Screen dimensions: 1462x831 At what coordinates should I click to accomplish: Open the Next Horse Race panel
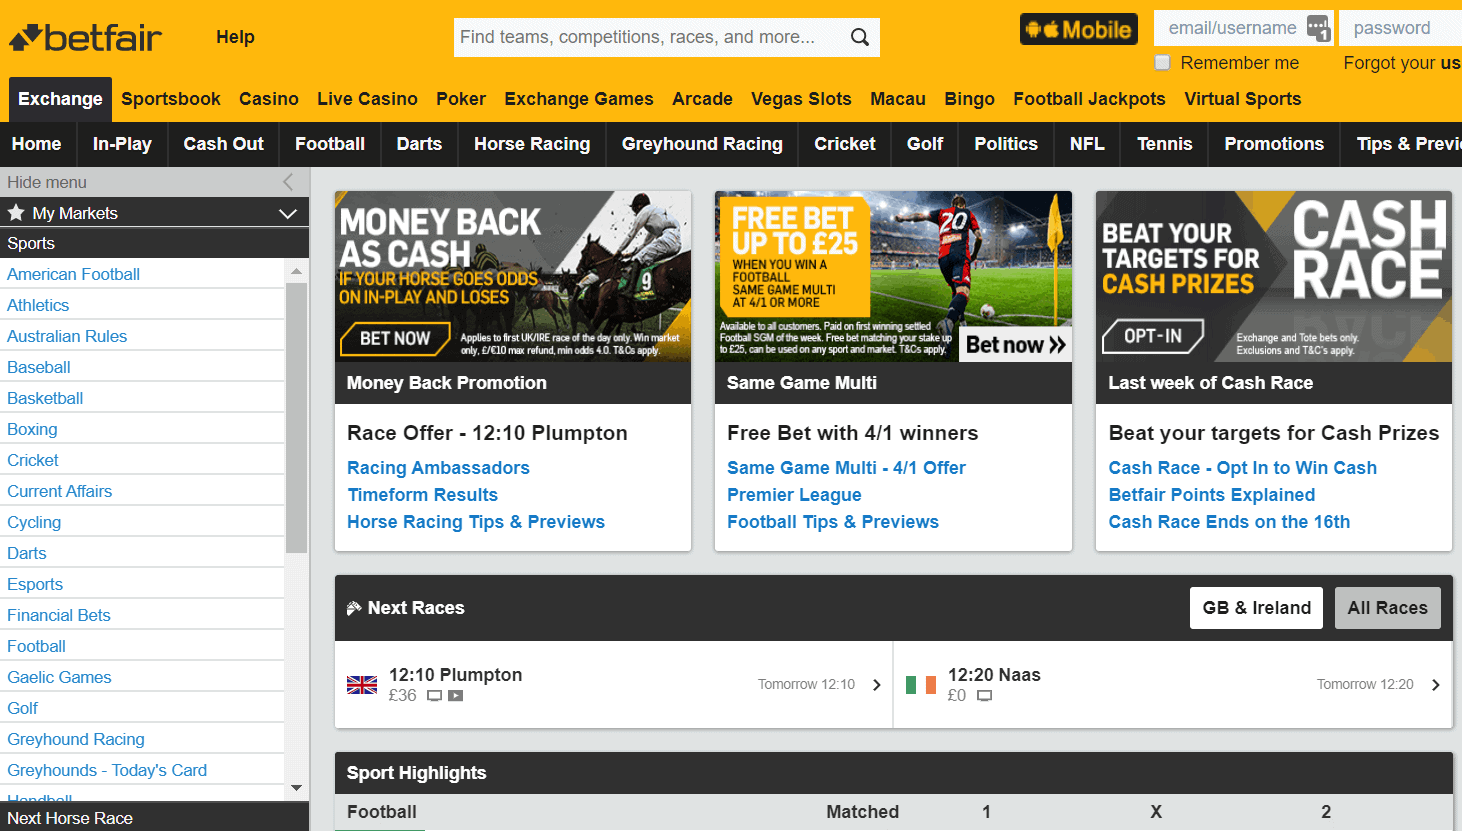pos(154,817)
